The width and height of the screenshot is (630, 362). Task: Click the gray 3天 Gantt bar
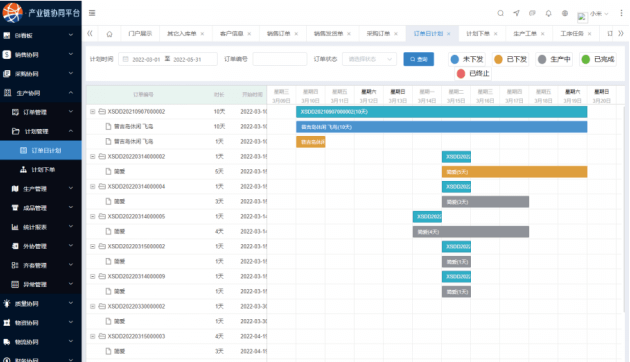(485, 202)
